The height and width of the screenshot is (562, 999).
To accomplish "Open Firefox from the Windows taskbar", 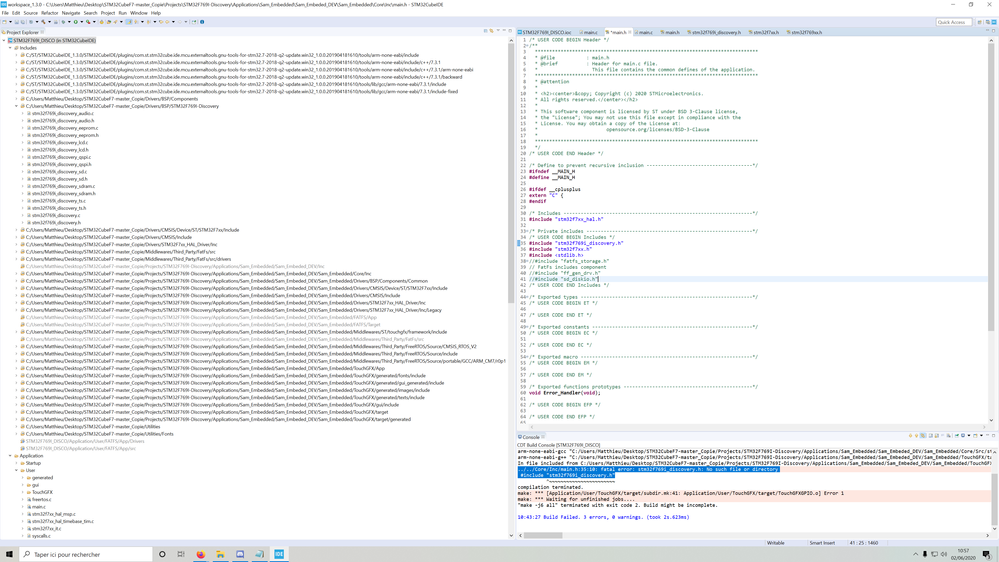I will 200,554.
